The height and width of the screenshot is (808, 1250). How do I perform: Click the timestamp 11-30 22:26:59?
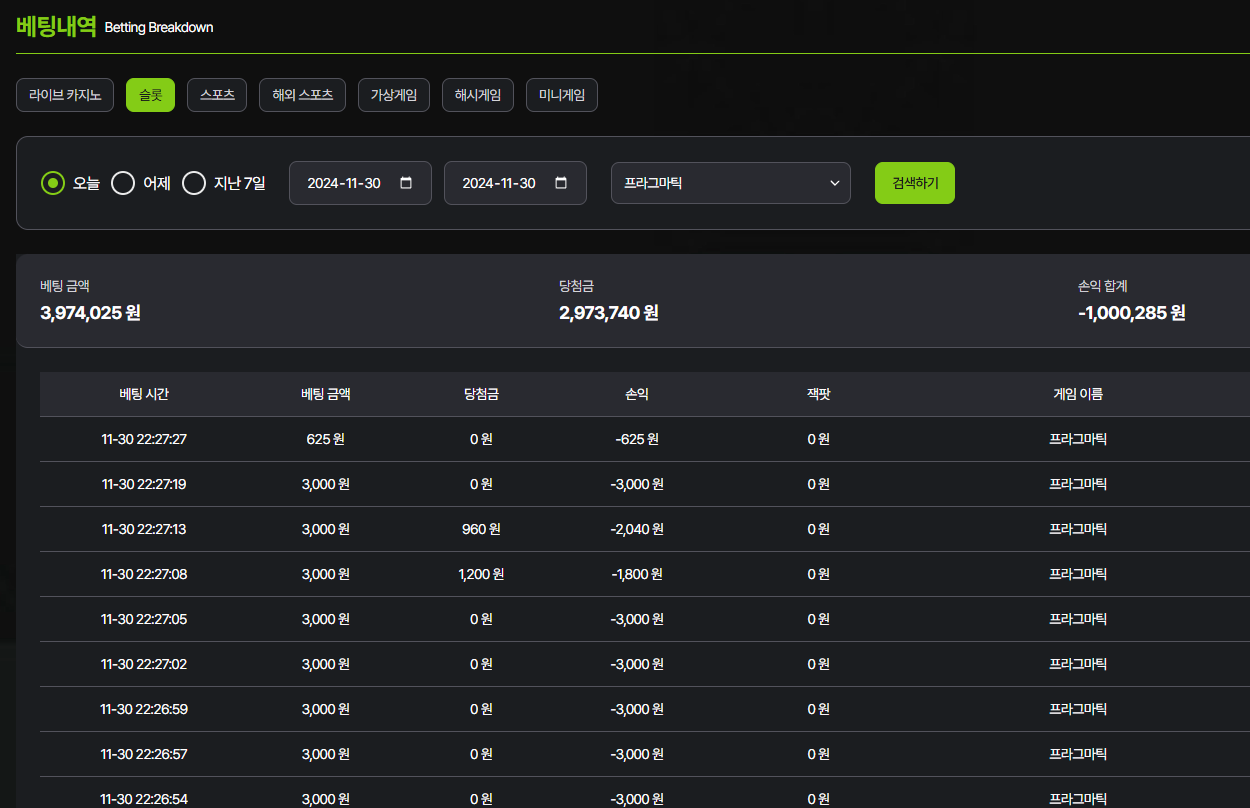click(x=144, y=709)
